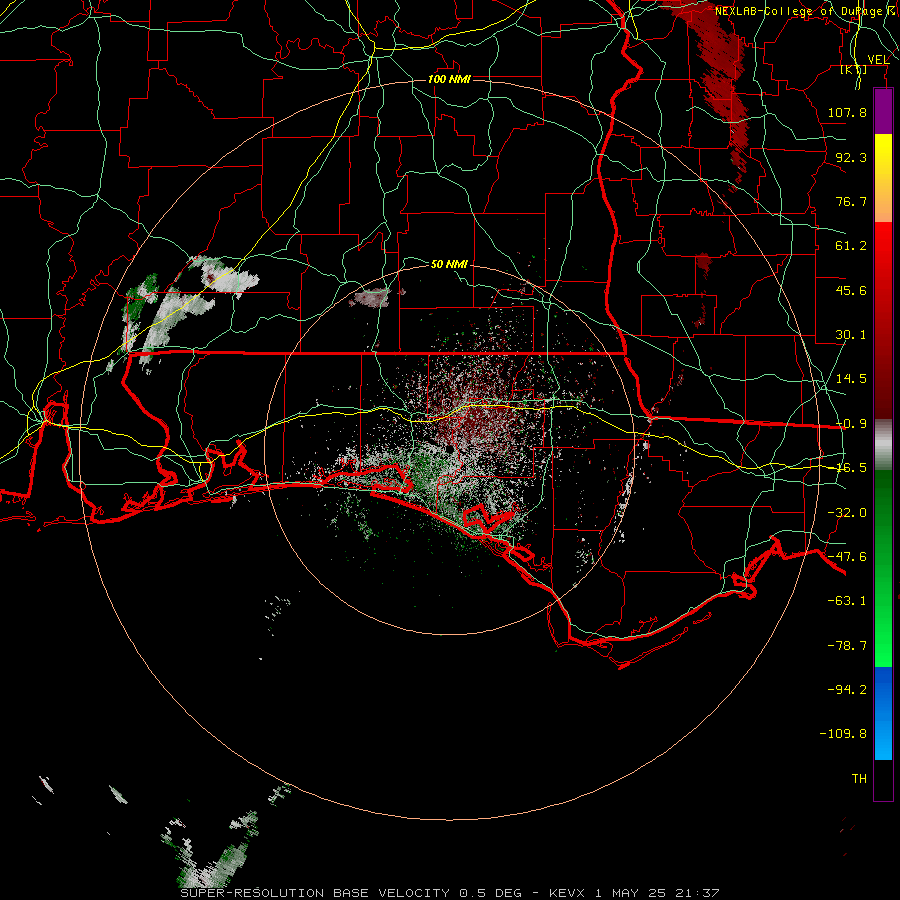
Task: Click the TH legend label
Action: [x=859, y=778]
